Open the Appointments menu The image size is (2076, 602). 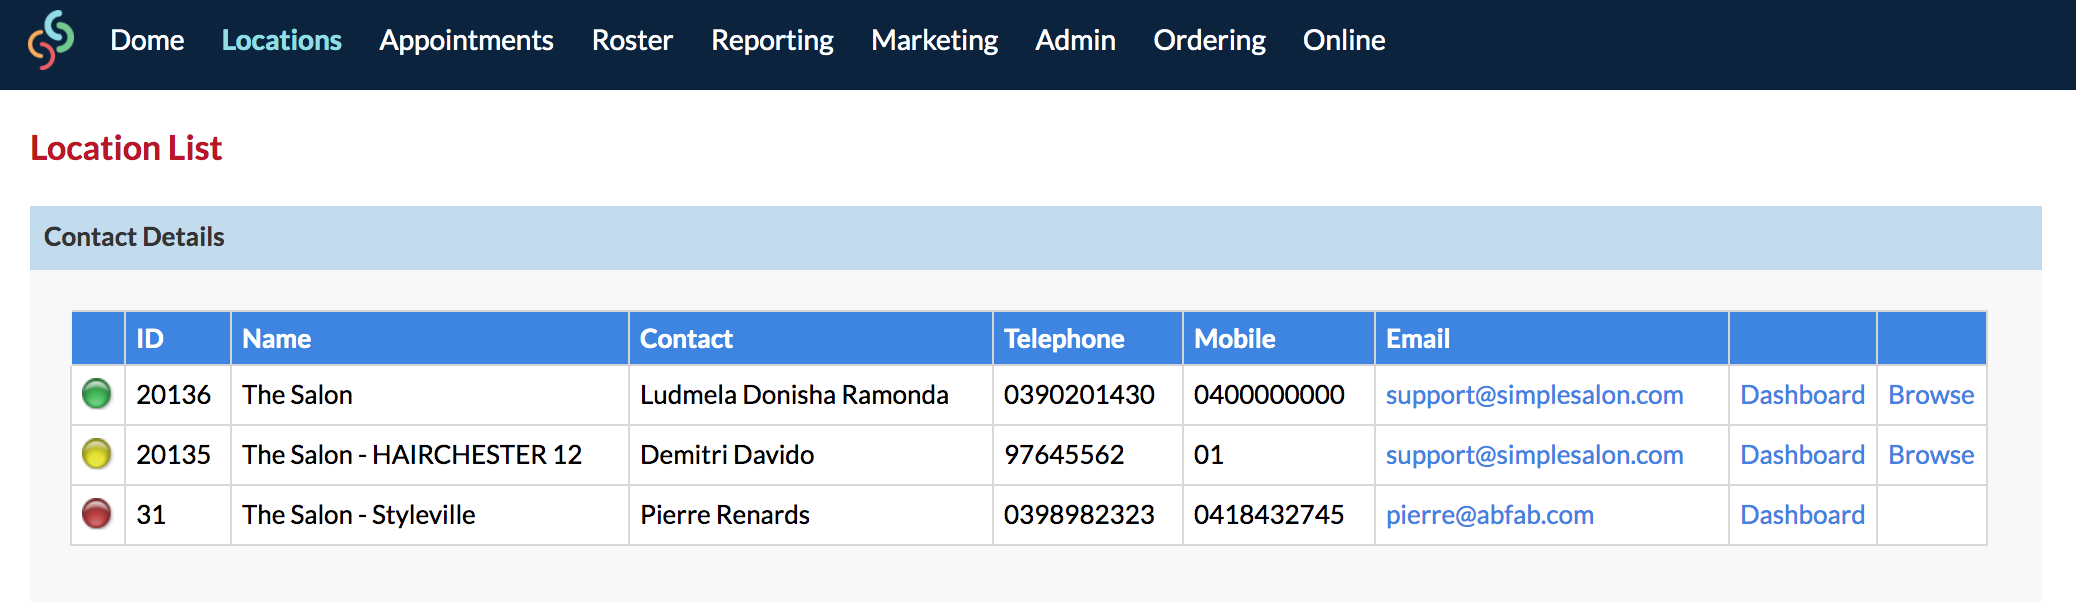(x=466, y=40)
